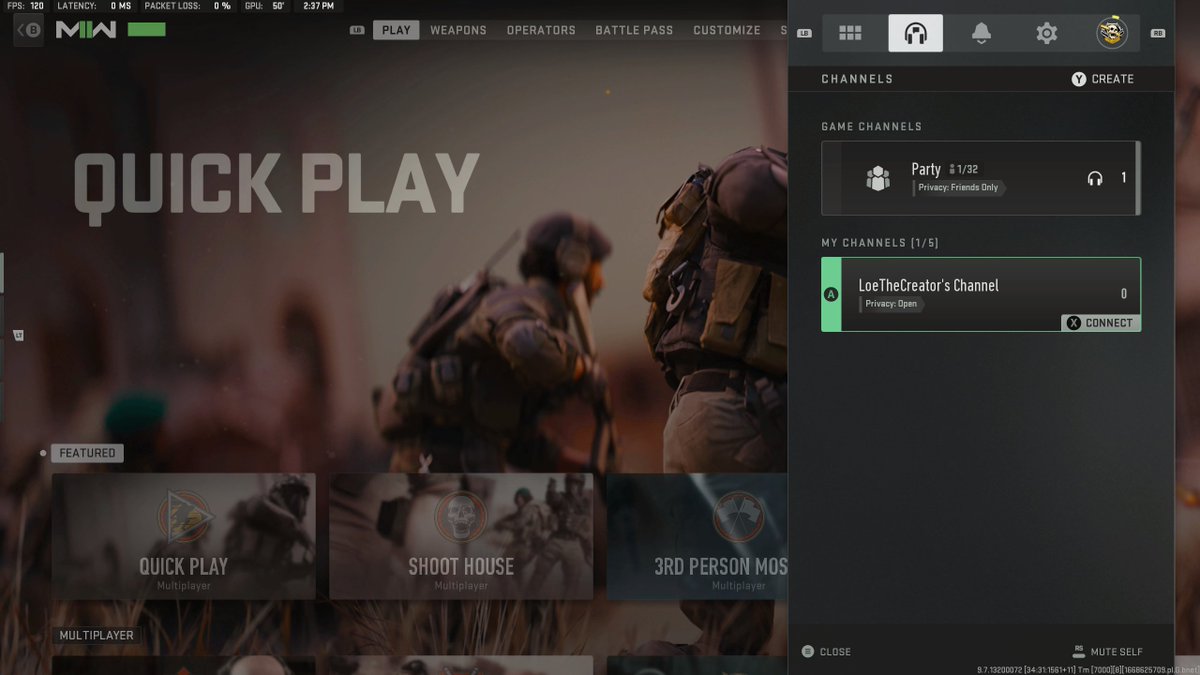
Task: Click the LB indicator beside PLAY tab
Action: pos(357,30)
